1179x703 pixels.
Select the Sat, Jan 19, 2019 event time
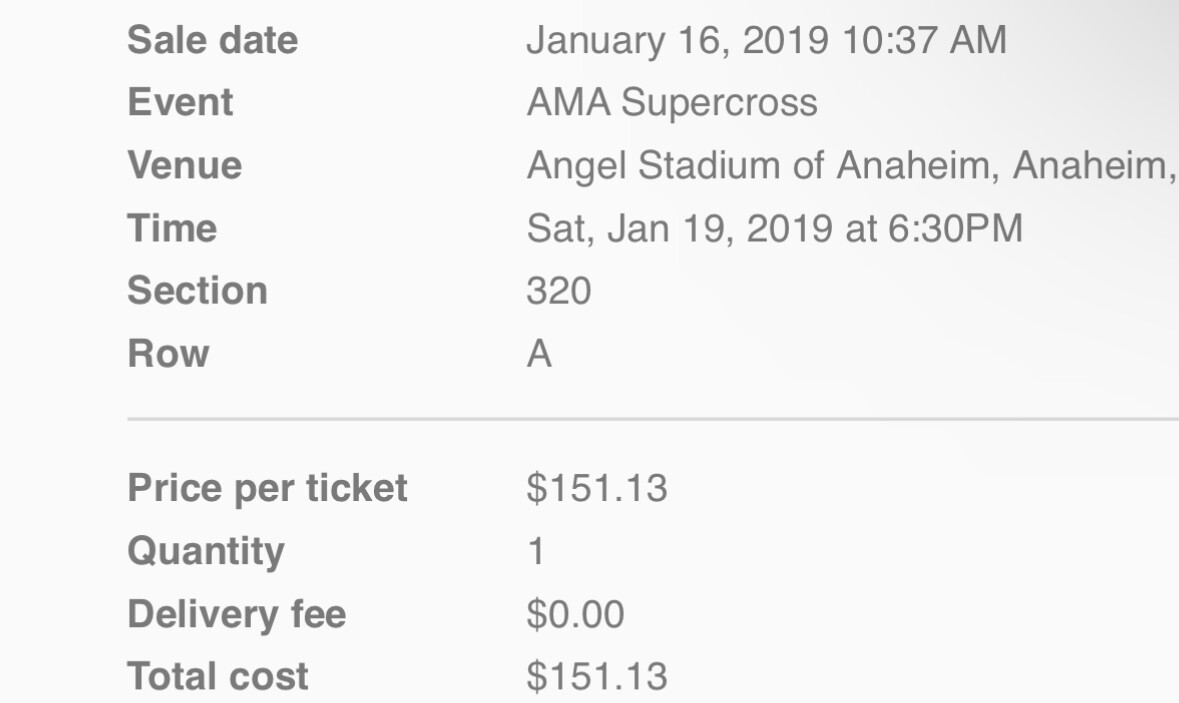(774, 228)
